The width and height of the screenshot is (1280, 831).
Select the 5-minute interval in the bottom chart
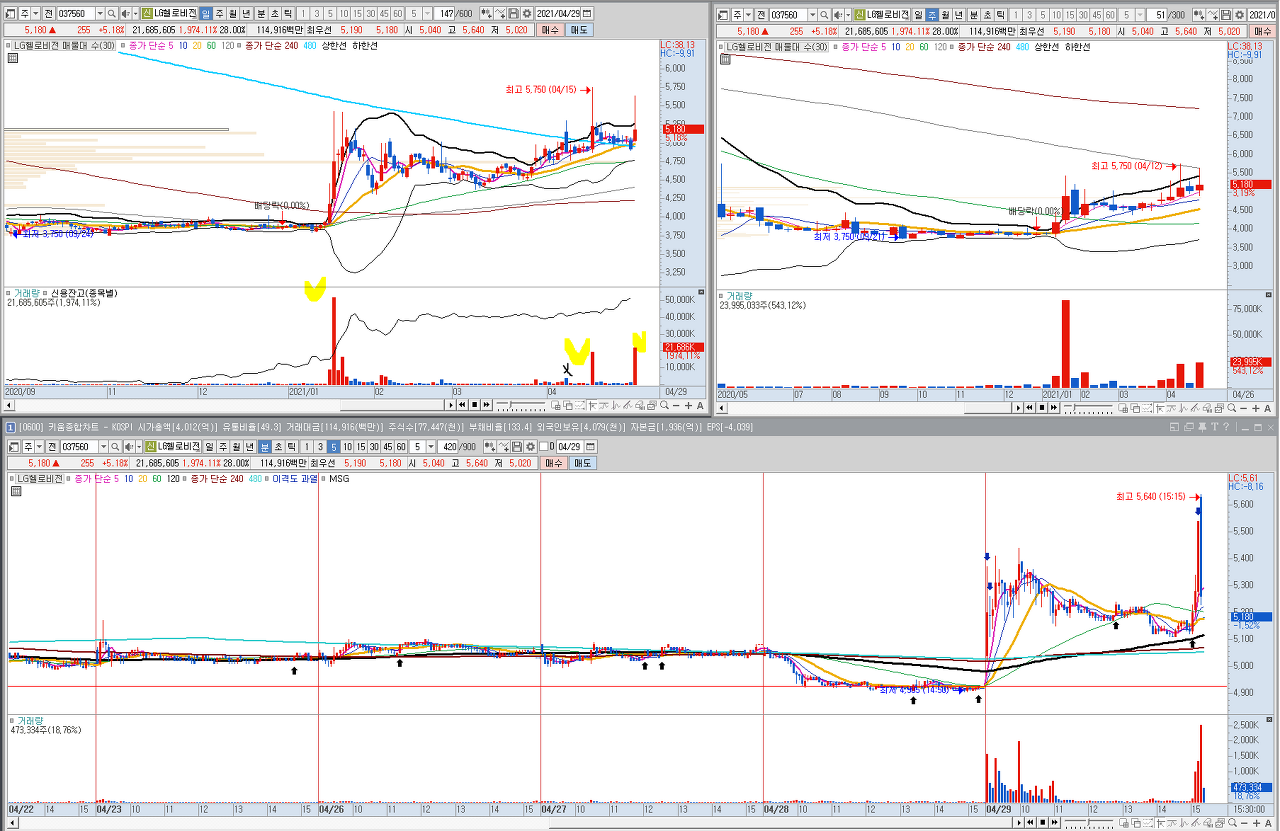(x=334, y=446)
